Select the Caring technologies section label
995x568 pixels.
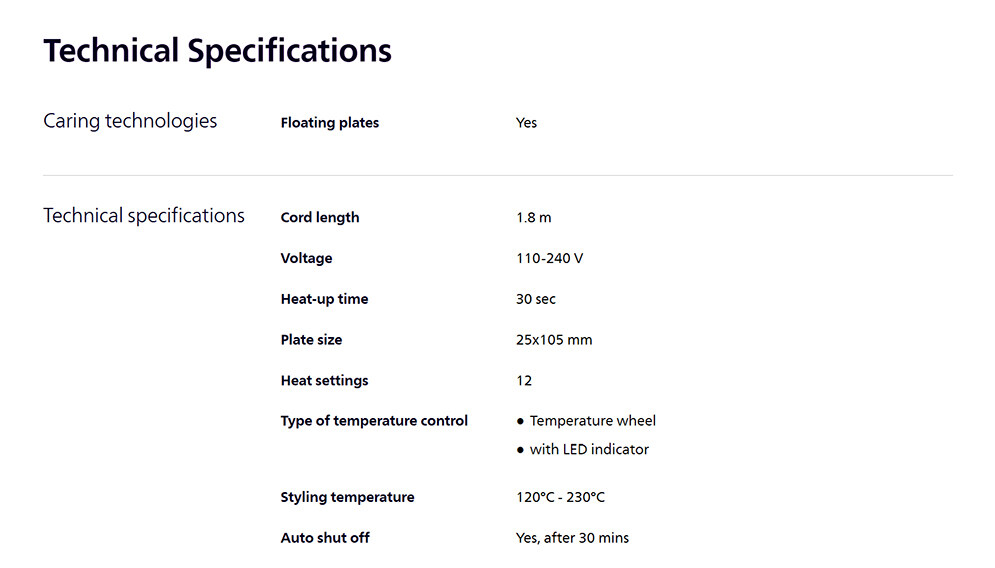tap(130, 121)
